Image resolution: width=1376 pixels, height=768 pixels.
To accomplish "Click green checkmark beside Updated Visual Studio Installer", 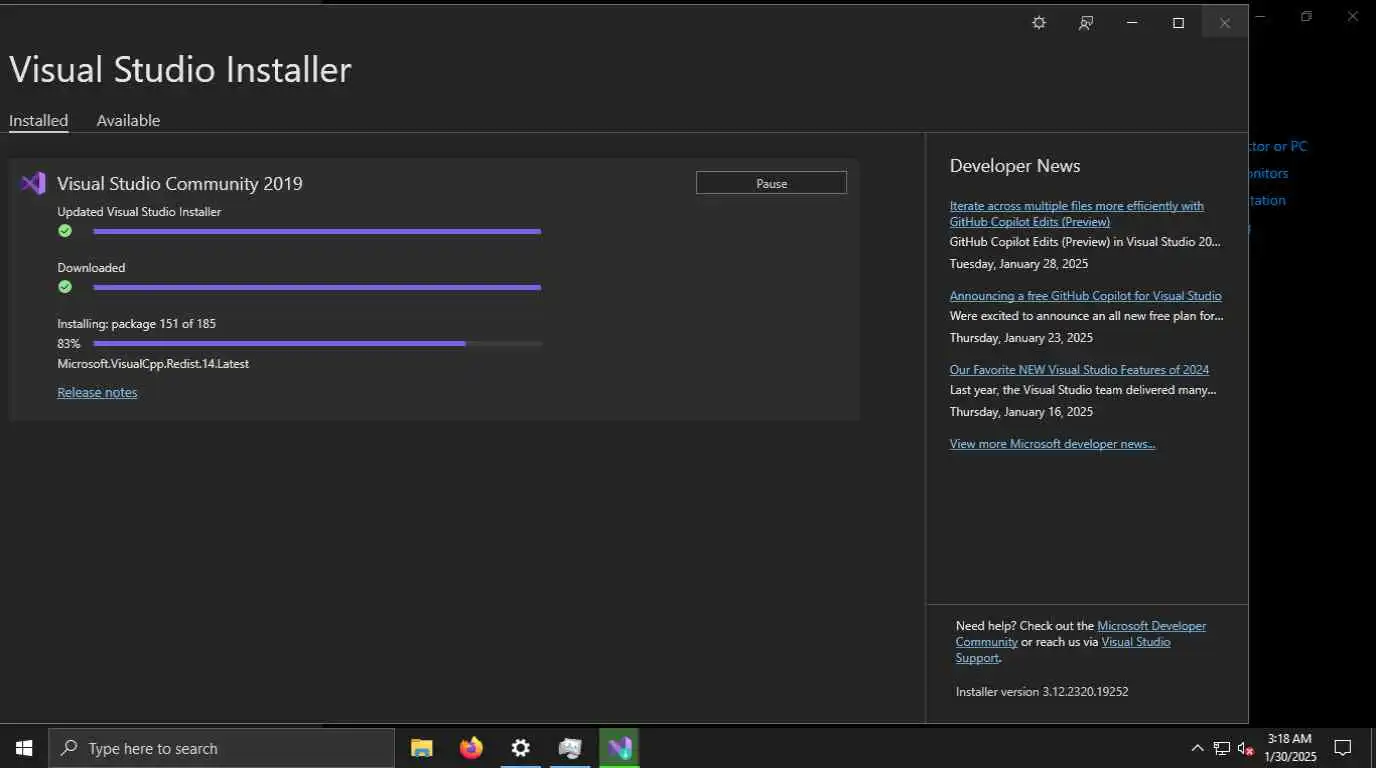I will (x=65, y=231).
